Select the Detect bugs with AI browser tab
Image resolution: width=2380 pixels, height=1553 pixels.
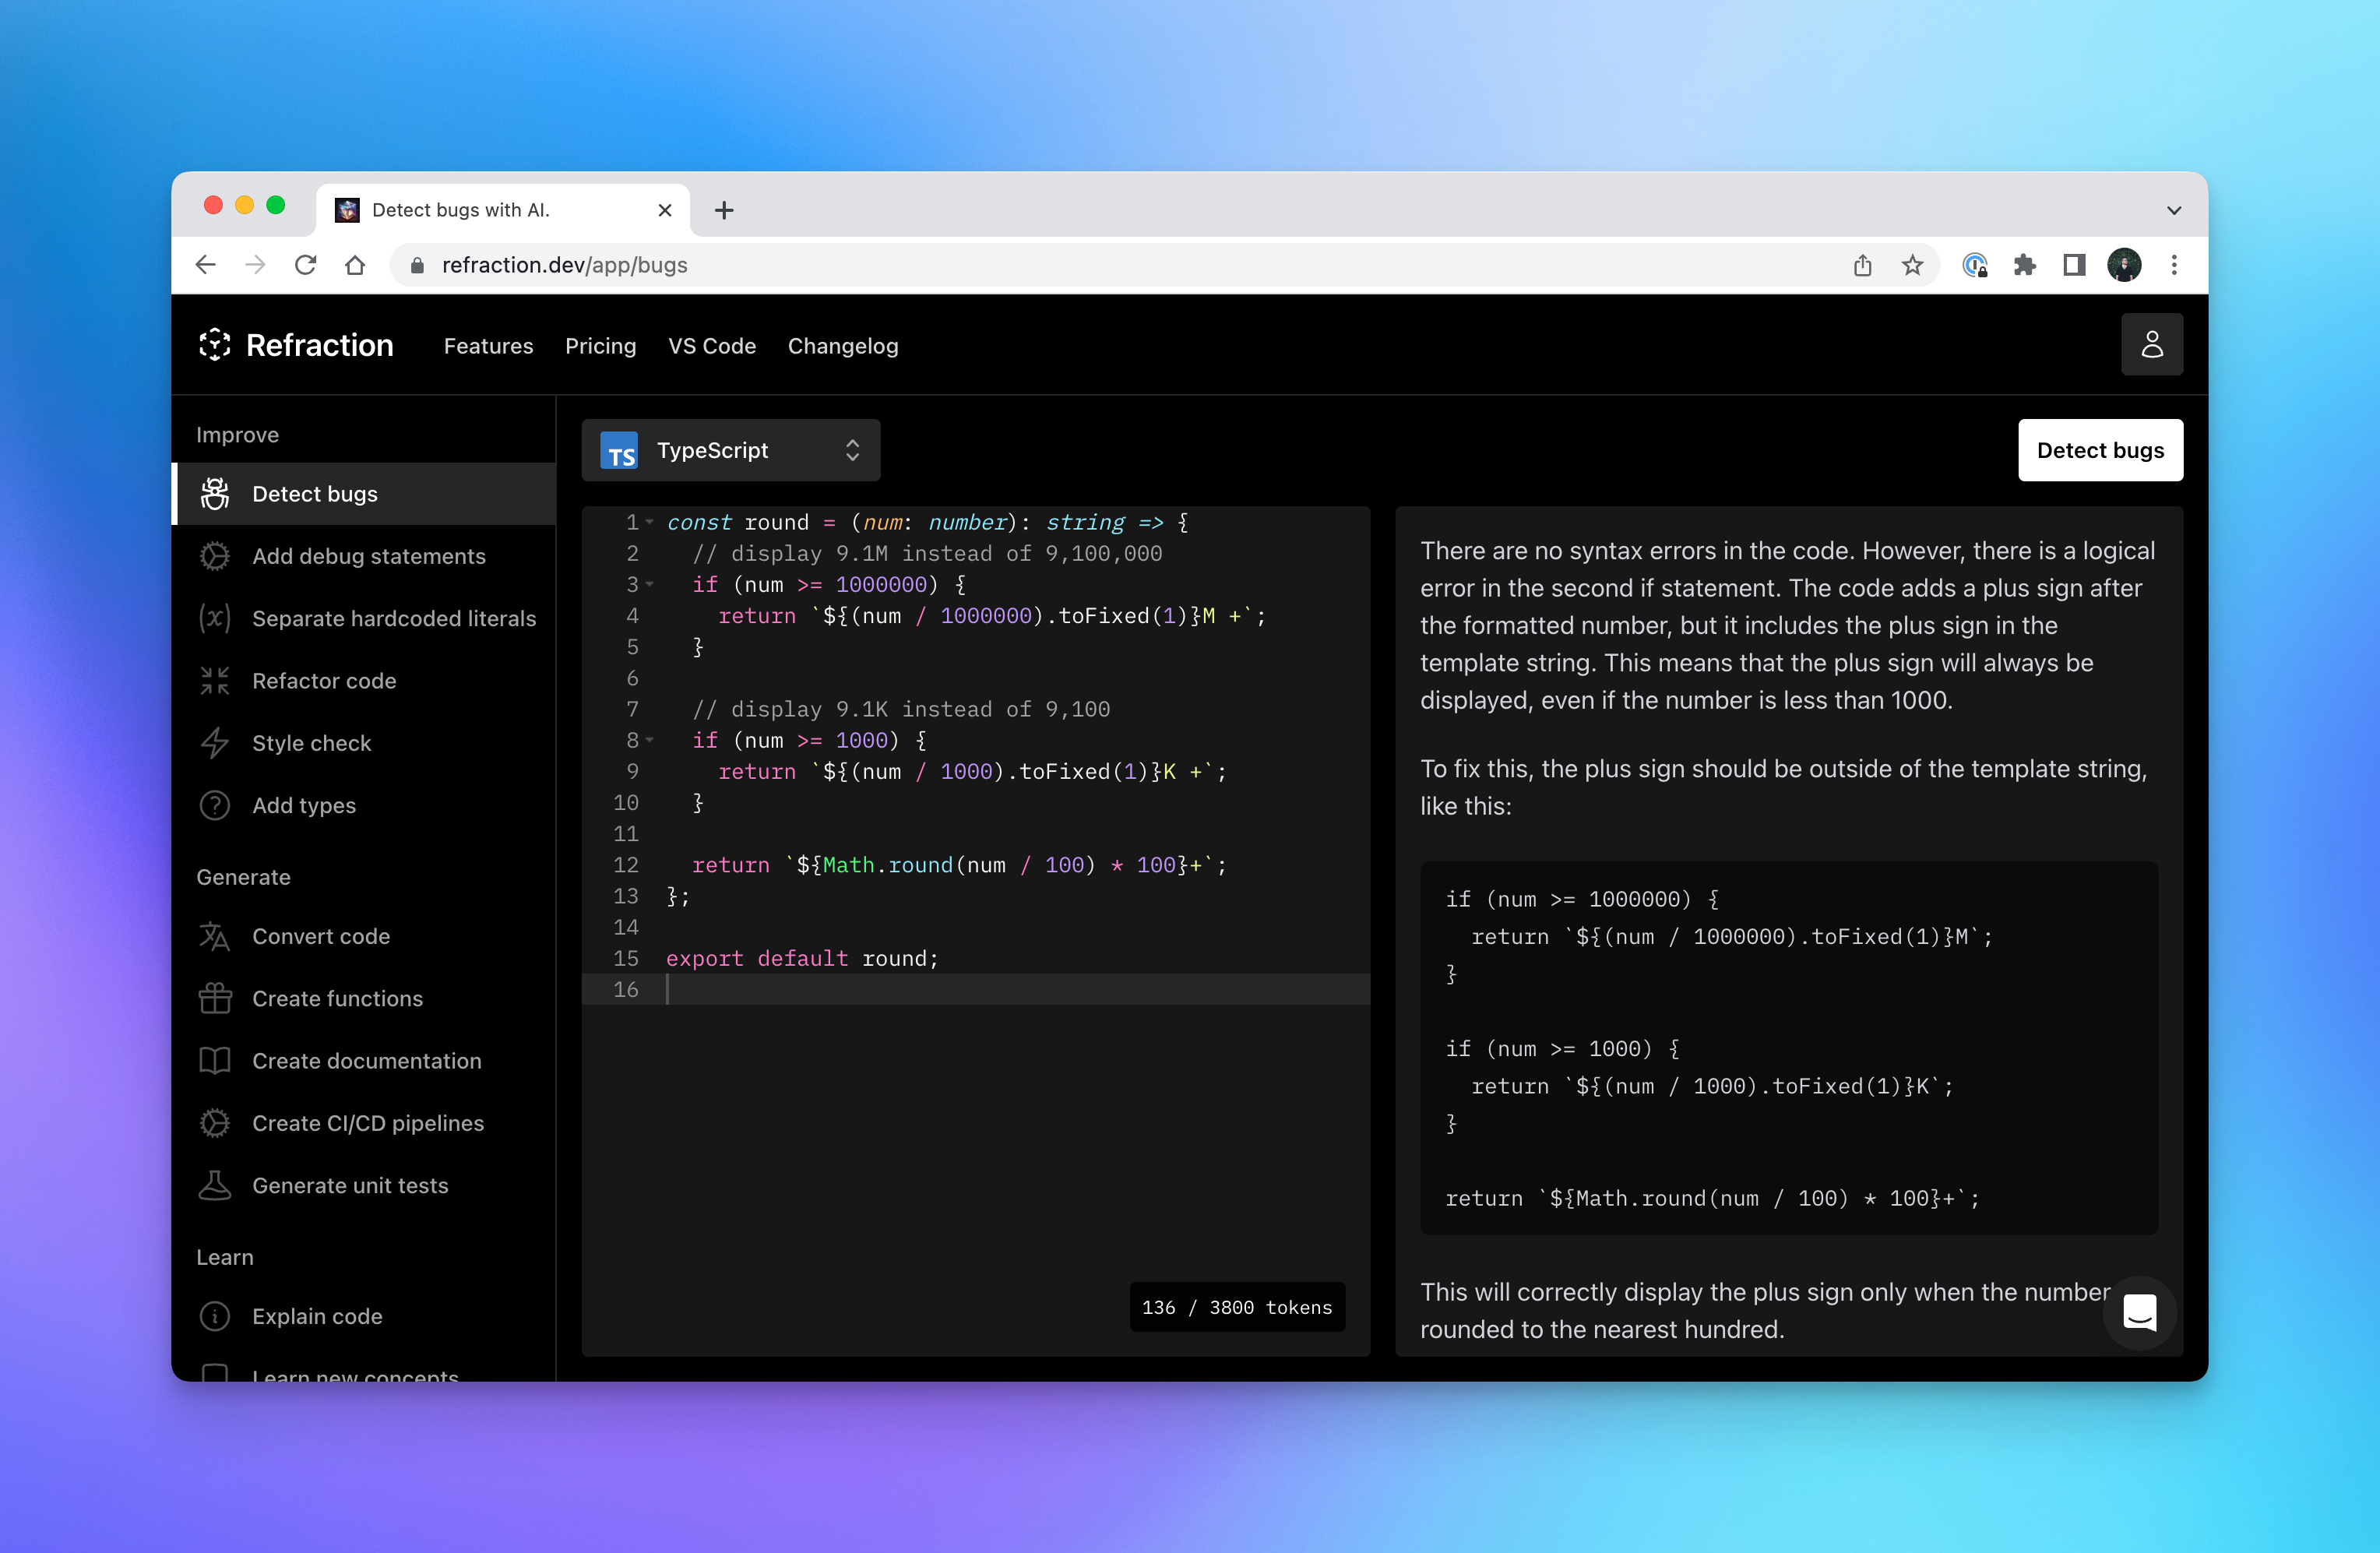[x=503, y=210]
